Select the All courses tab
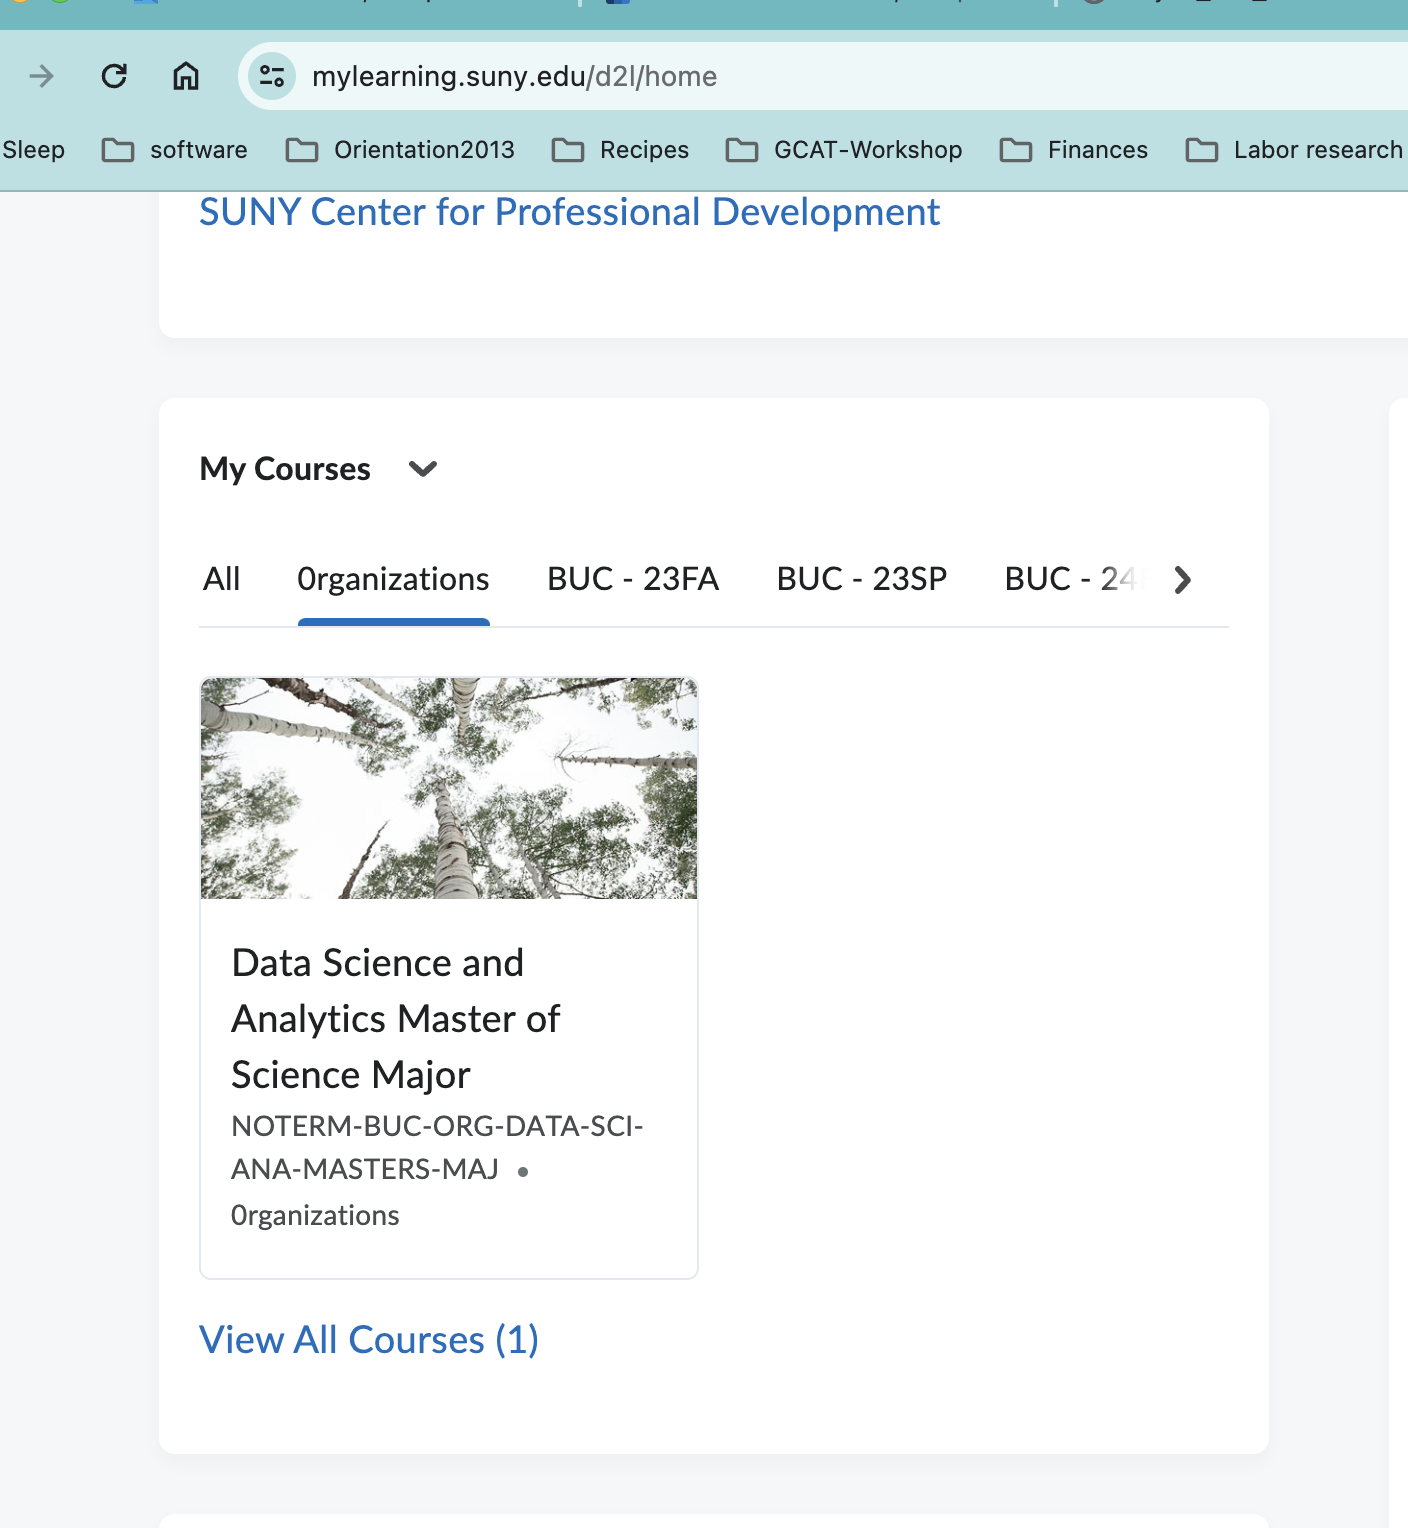Screen dimensions: 1408x1528 (222, 579)
